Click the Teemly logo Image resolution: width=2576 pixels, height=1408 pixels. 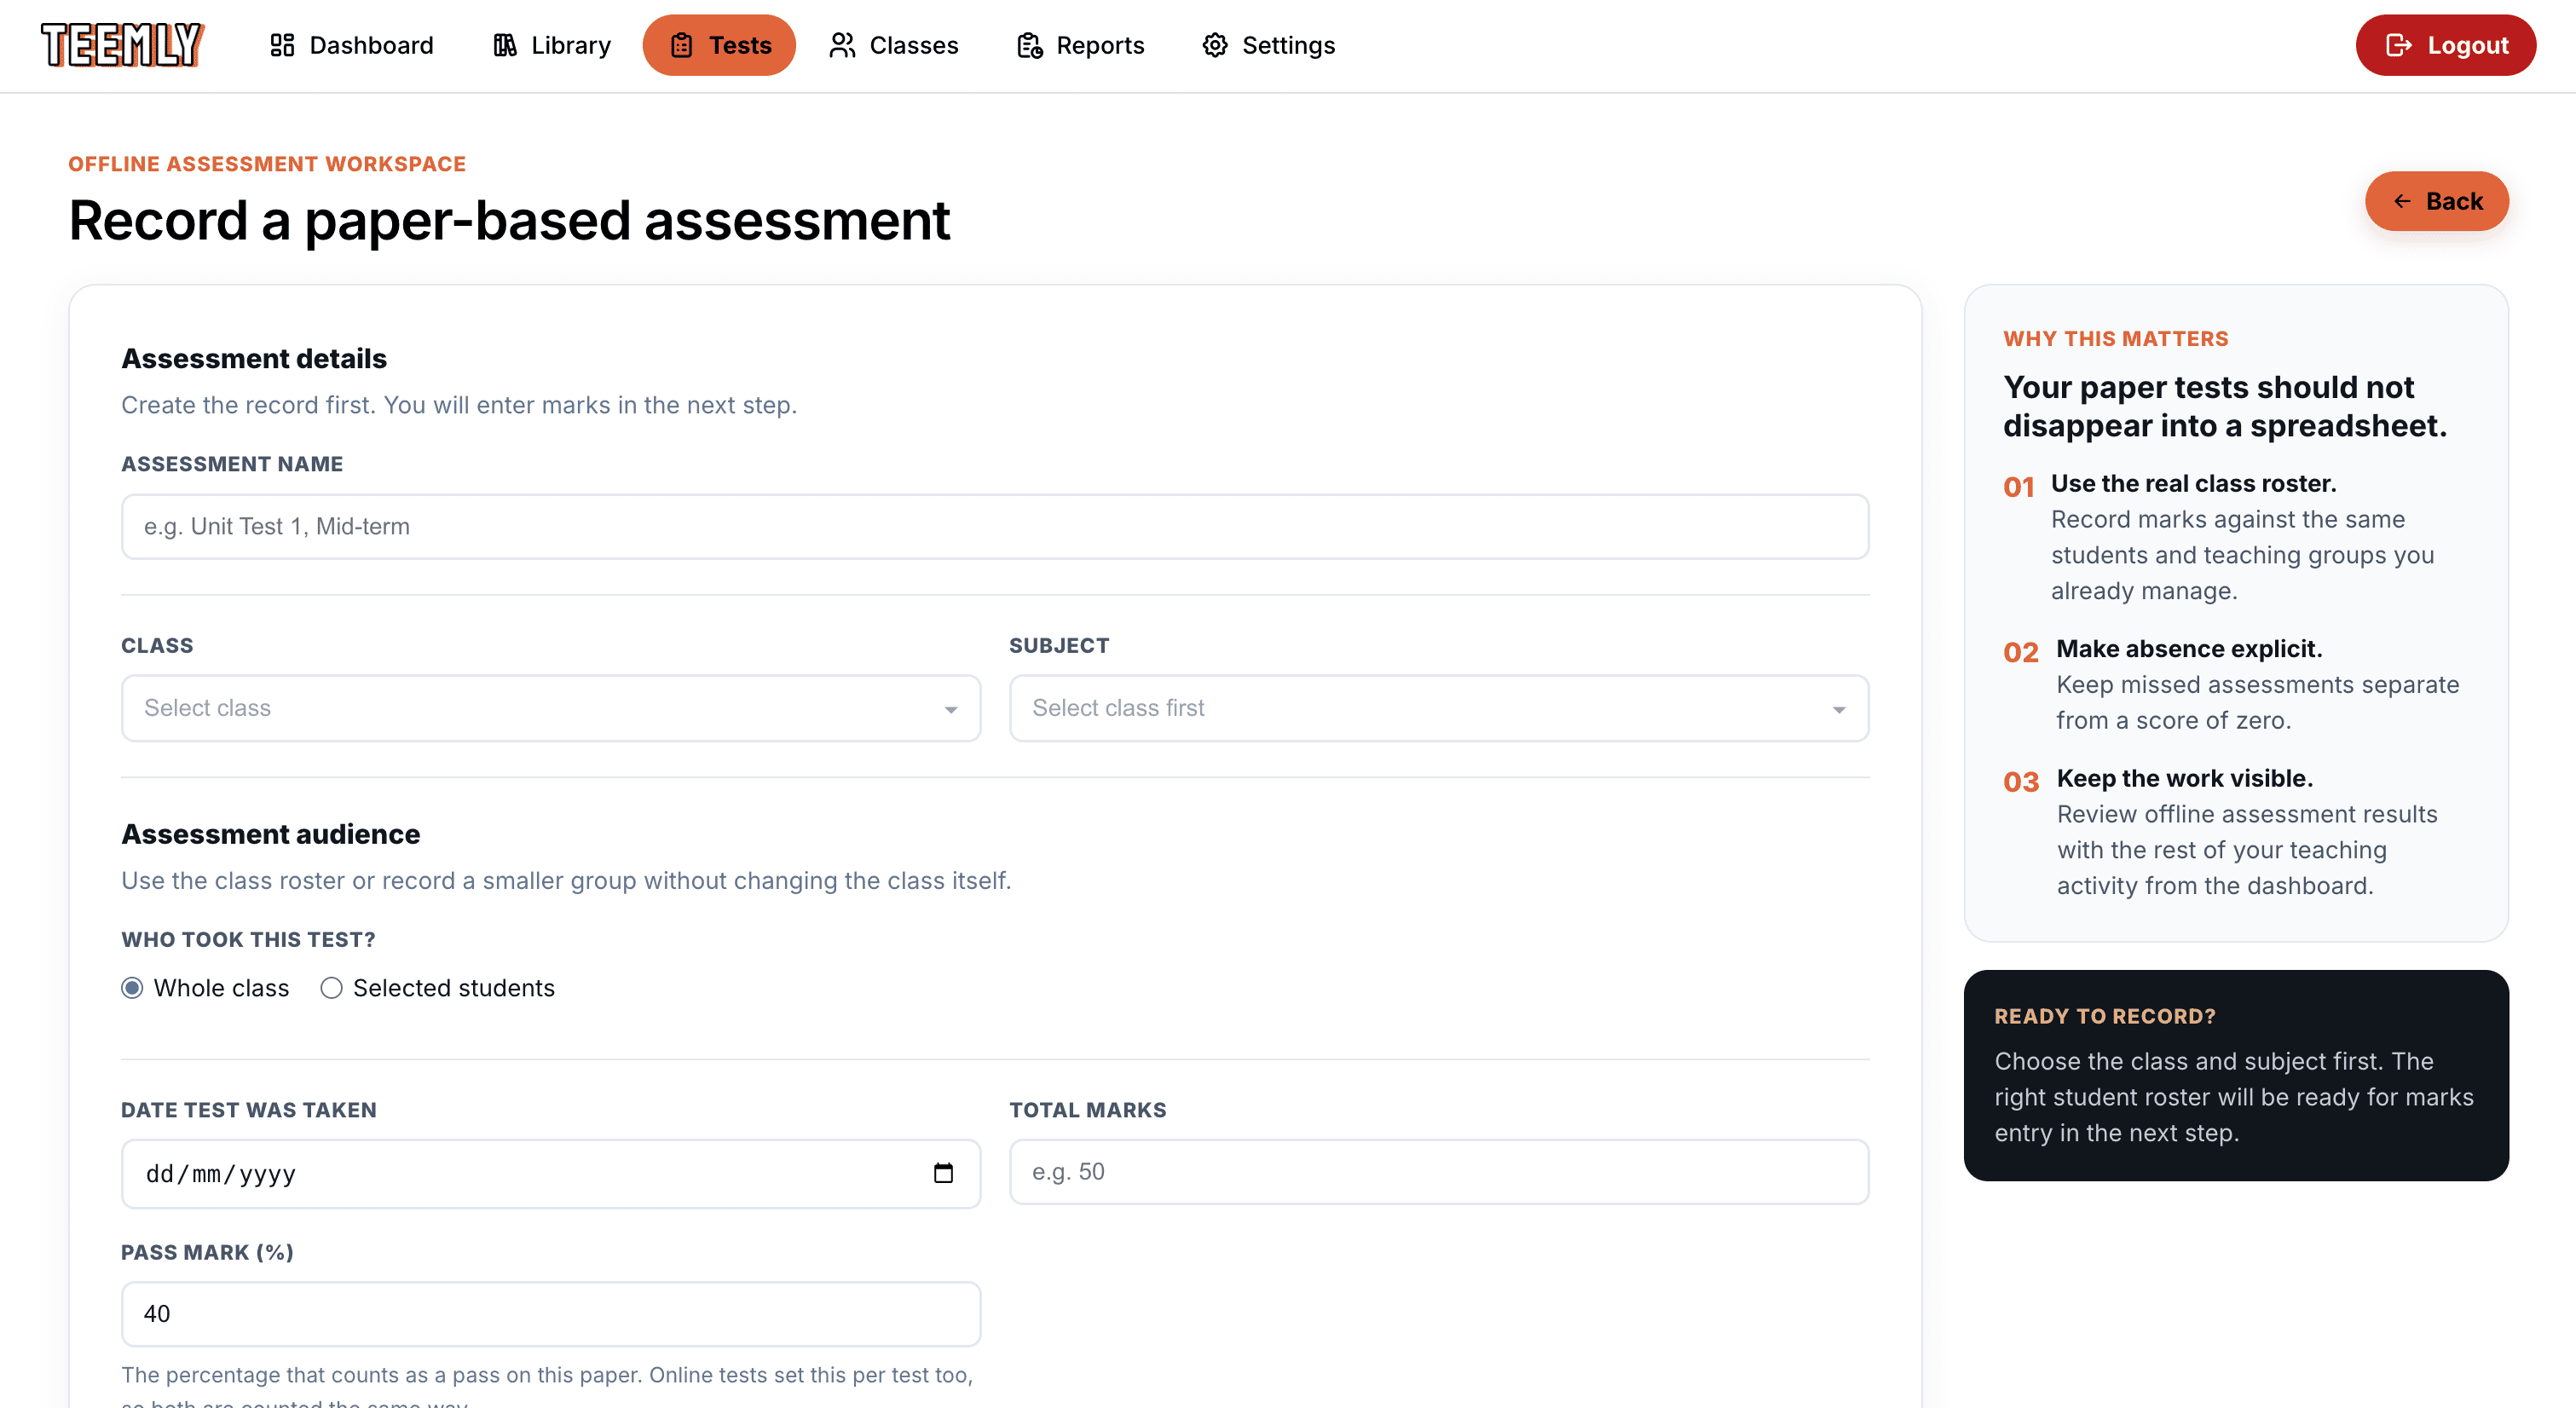122,45
